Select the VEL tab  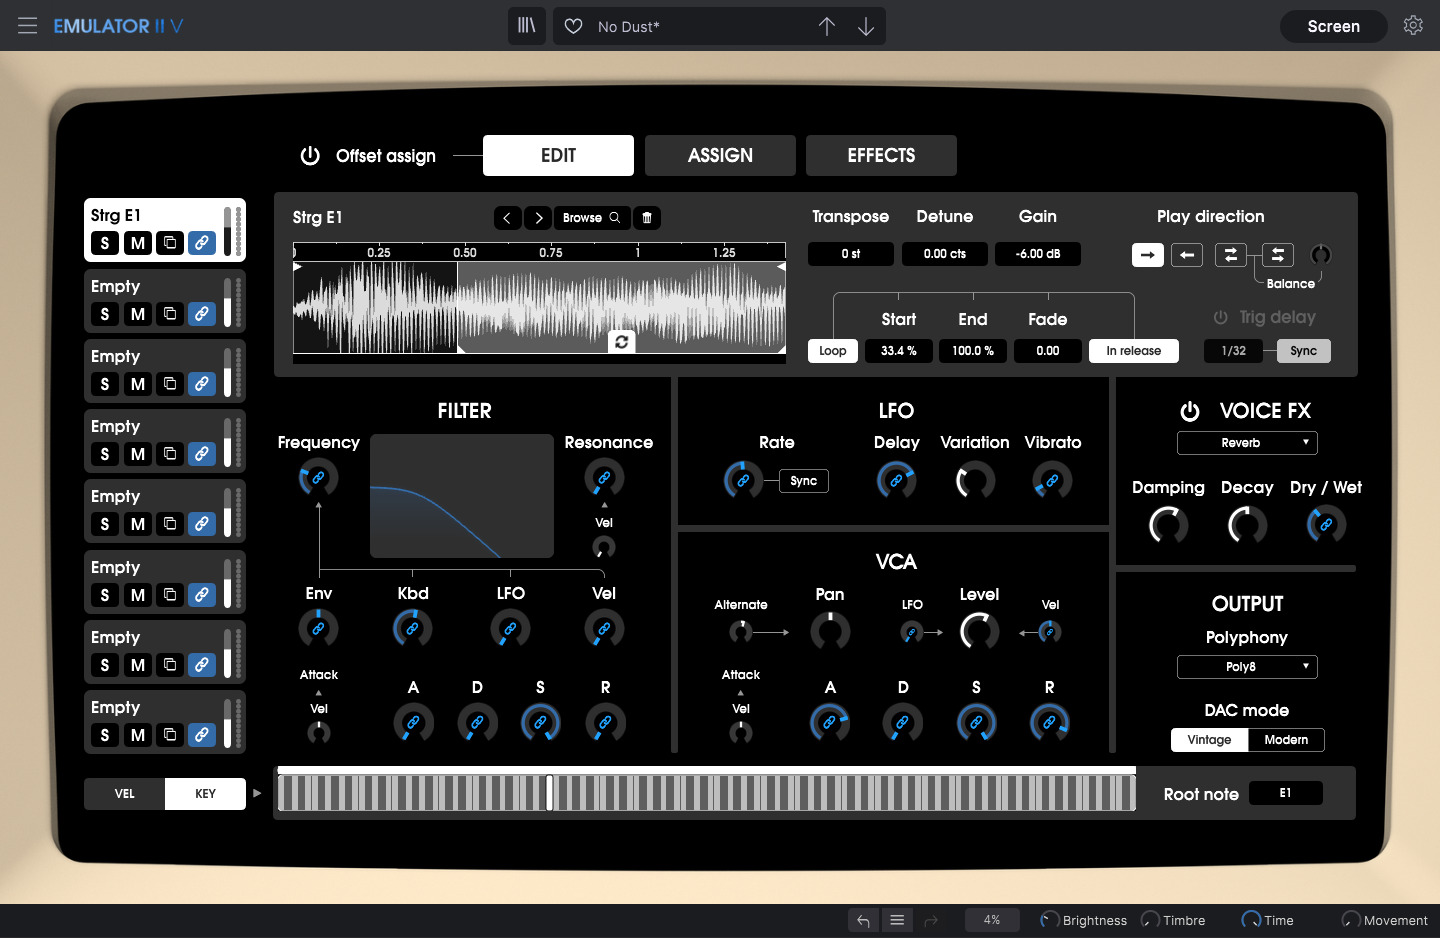[x=125, y=794]
